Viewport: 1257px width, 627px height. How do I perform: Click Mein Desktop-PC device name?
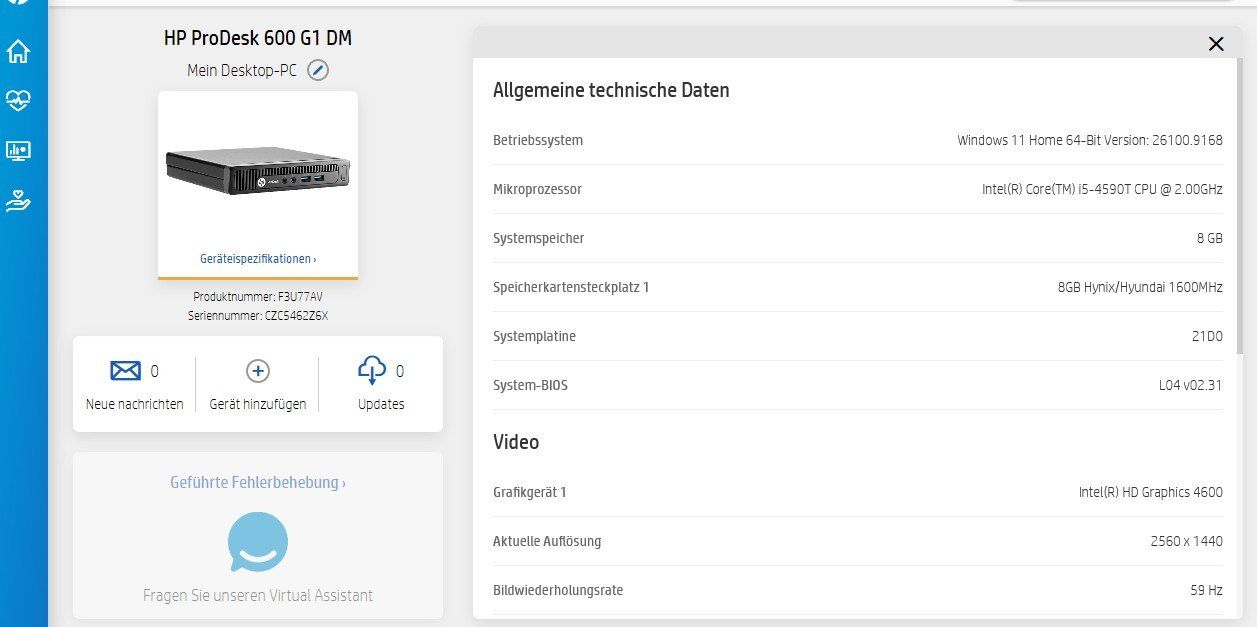coord(242,70)
